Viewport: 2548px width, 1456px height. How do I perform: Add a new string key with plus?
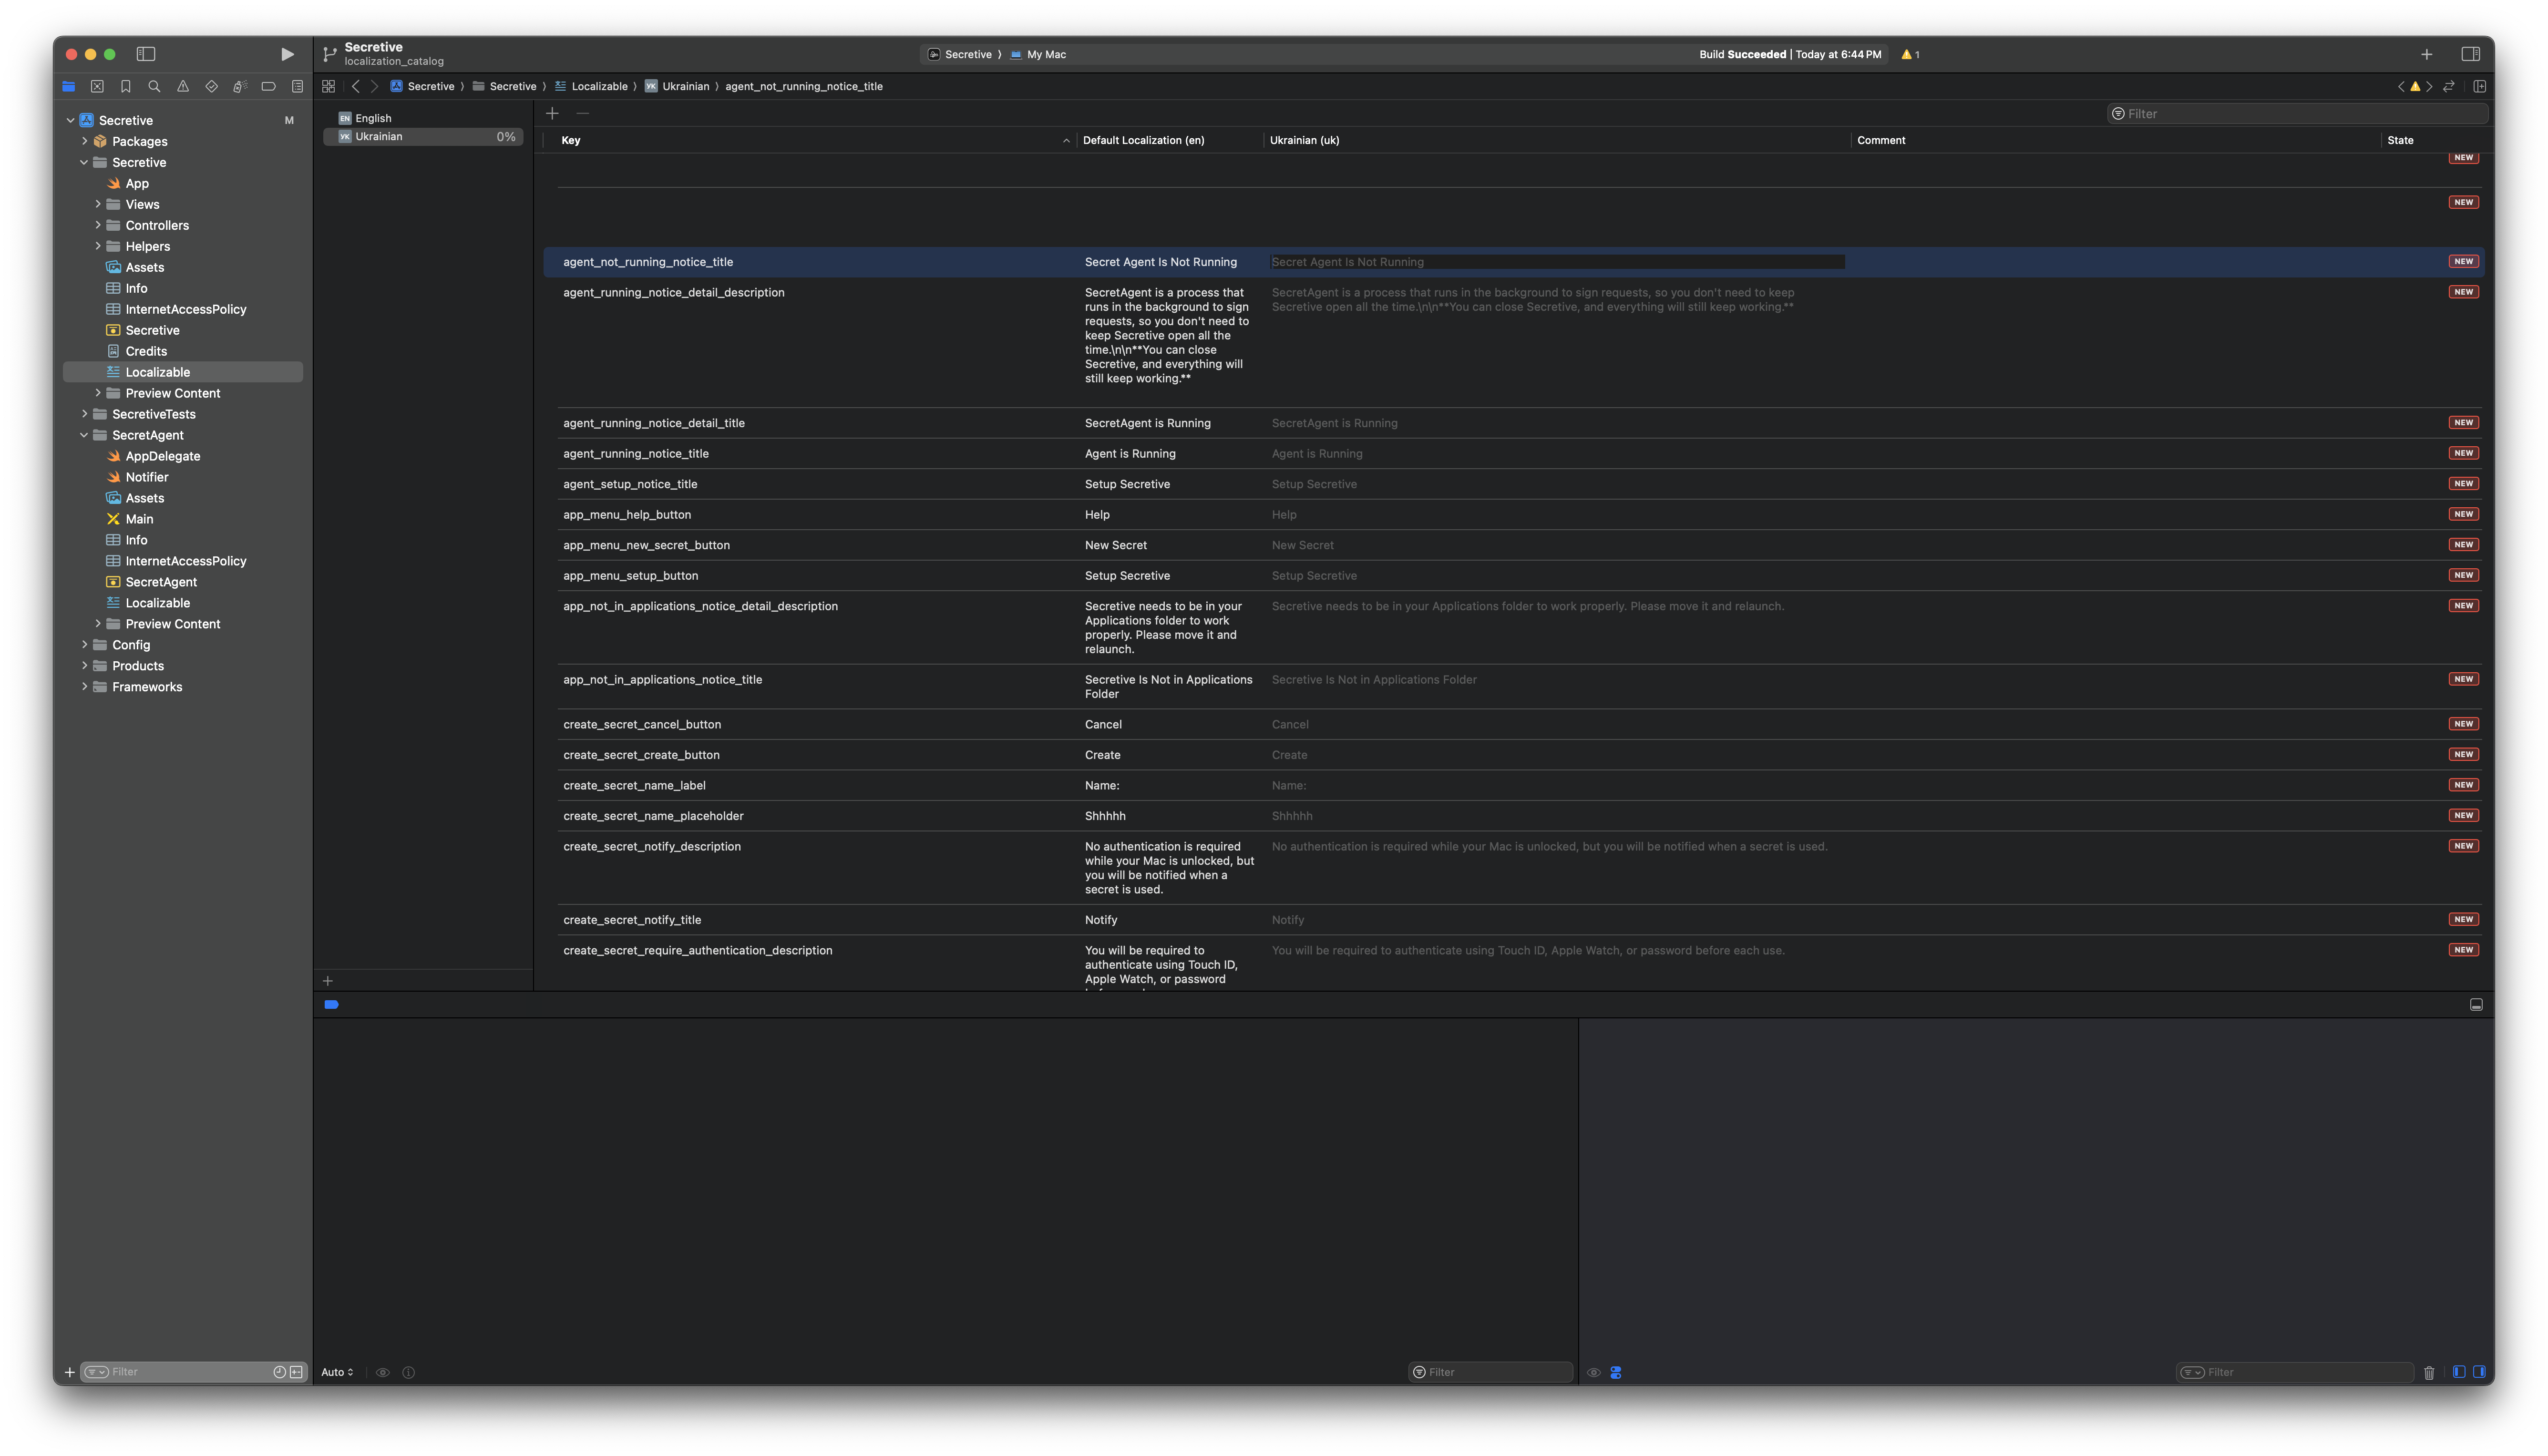[552, 113]
